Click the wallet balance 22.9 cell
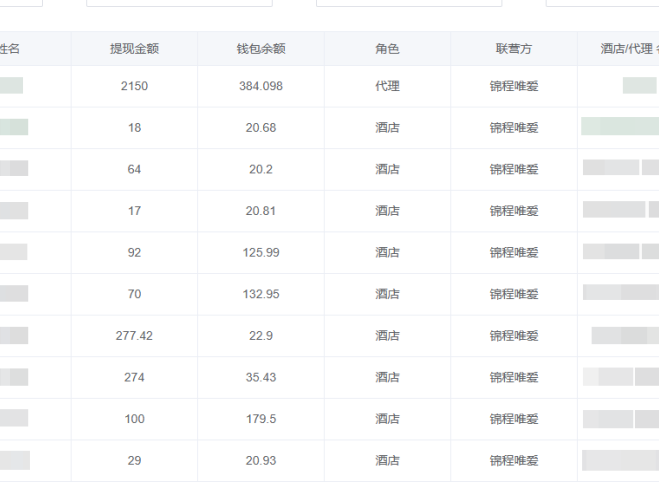Viewport: 659px width, 495px height. click(x=260, y=336)
